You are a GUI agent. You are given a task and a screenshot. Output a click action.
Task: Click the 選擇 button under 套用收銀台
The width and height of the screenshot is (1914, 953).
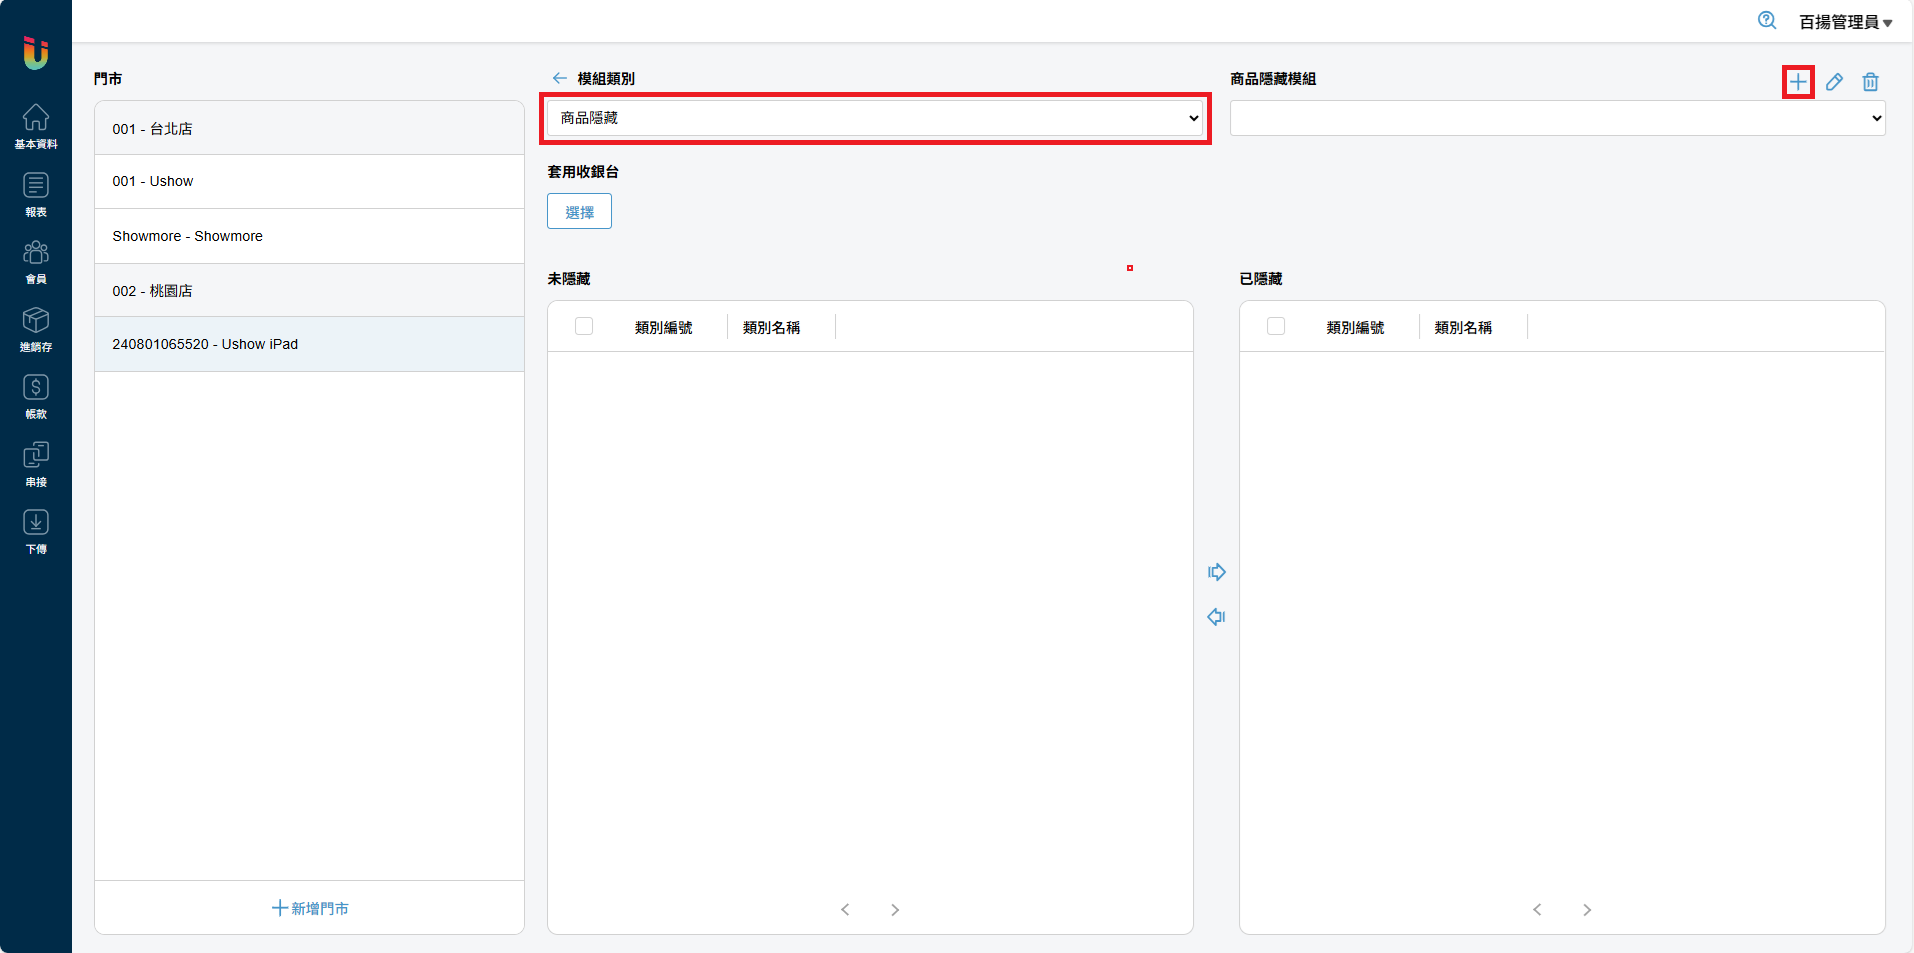point(579,212)
